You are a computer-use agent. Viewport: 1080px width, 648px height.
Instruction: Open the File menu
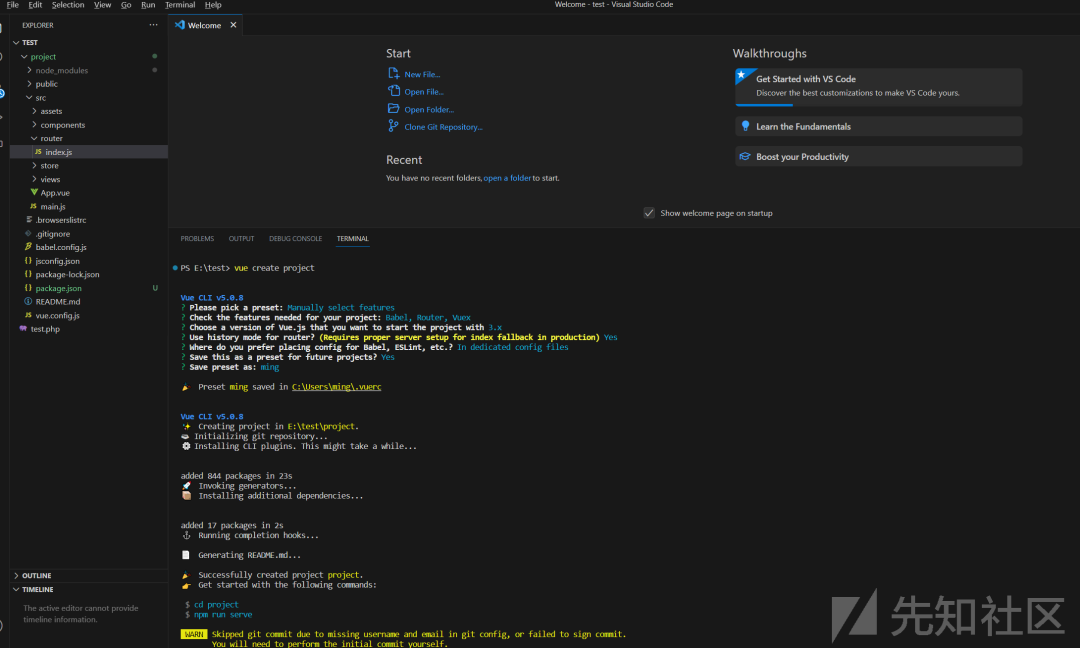click(x=12, y=5)
